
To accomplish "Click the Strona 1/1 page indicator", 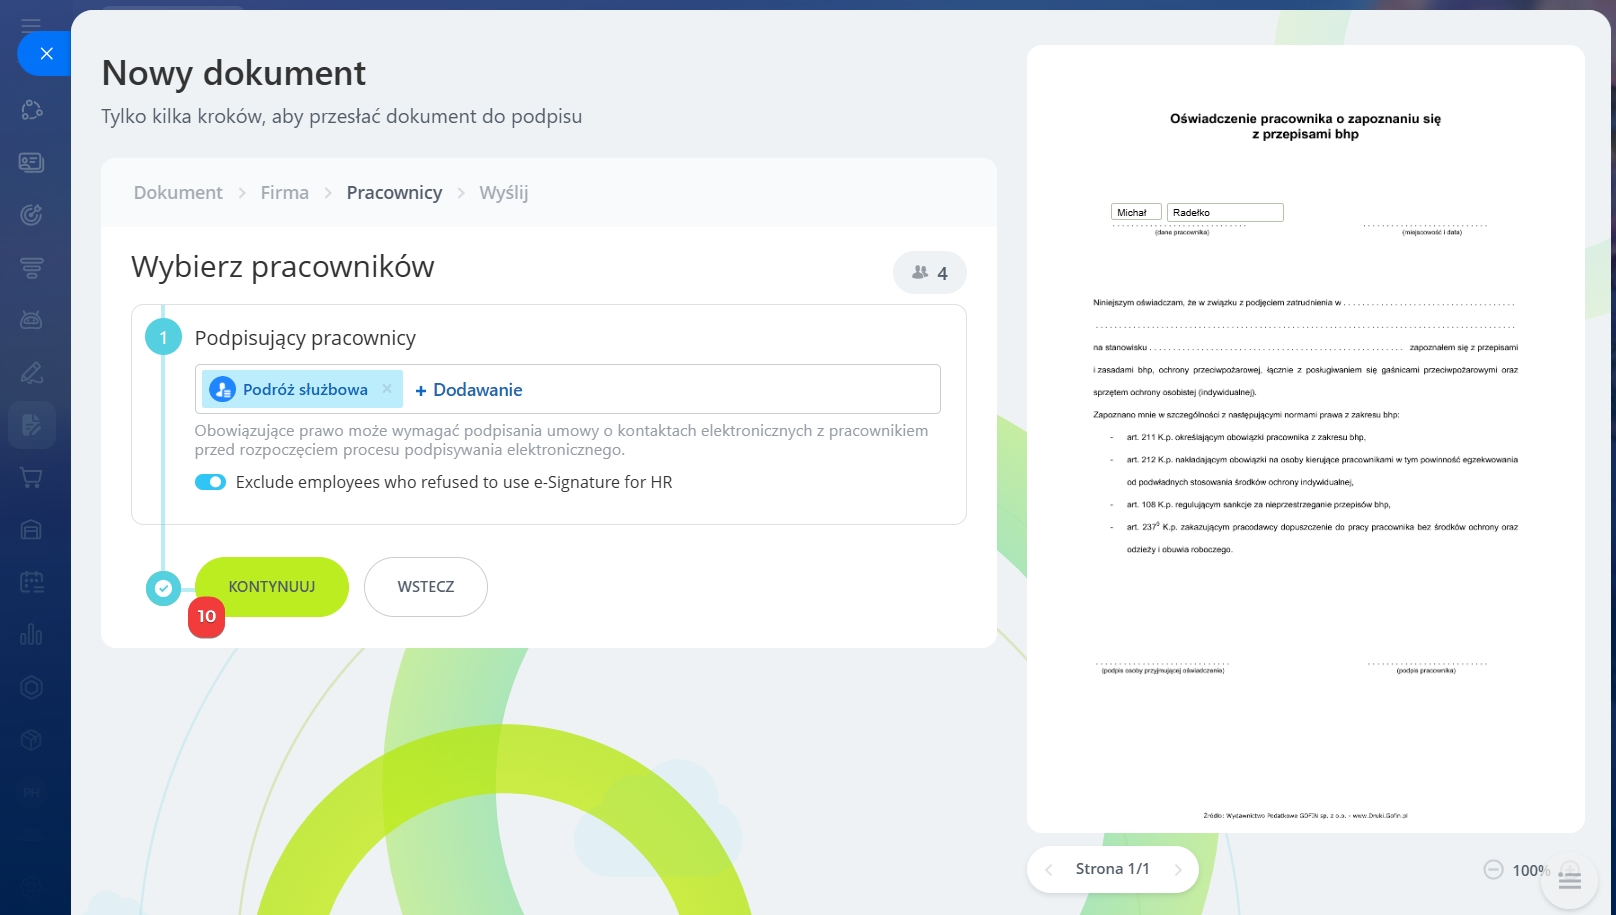I will [x=1113, y=869].
